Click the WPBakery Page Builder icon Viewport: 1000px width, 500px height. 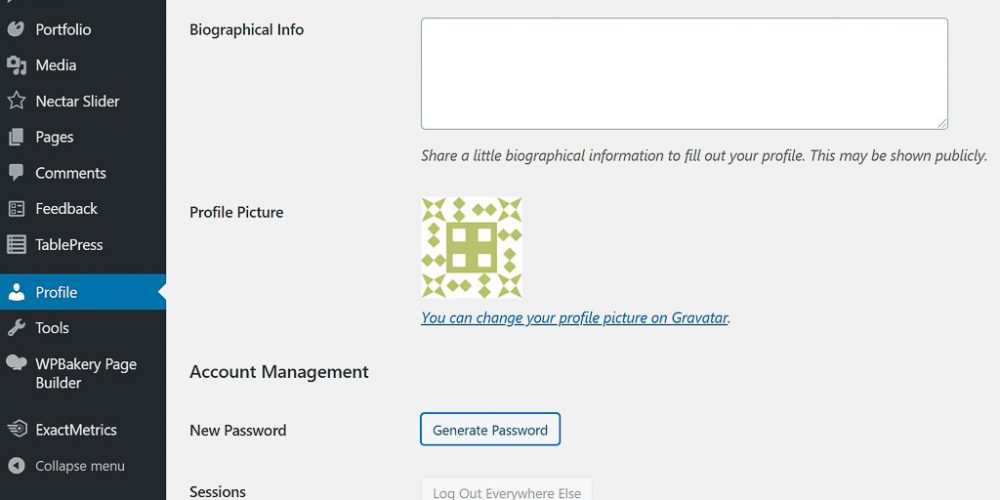16,364
